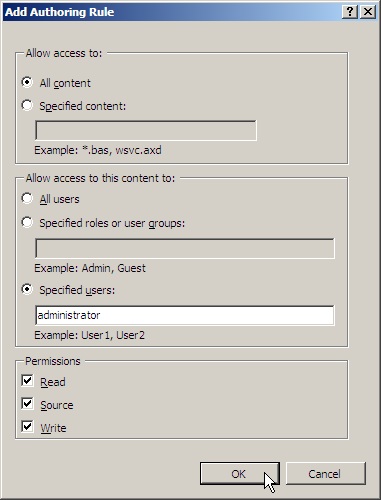Click the 'Example: User1, User2' hint text

(x=90, y=335)
